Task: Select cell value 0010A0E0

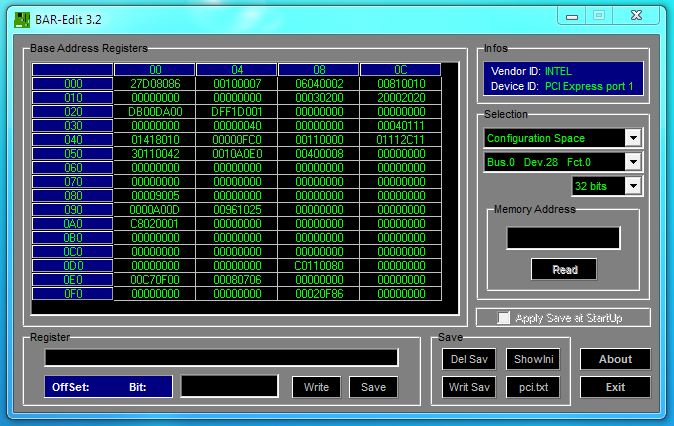Action: point(236,153)
